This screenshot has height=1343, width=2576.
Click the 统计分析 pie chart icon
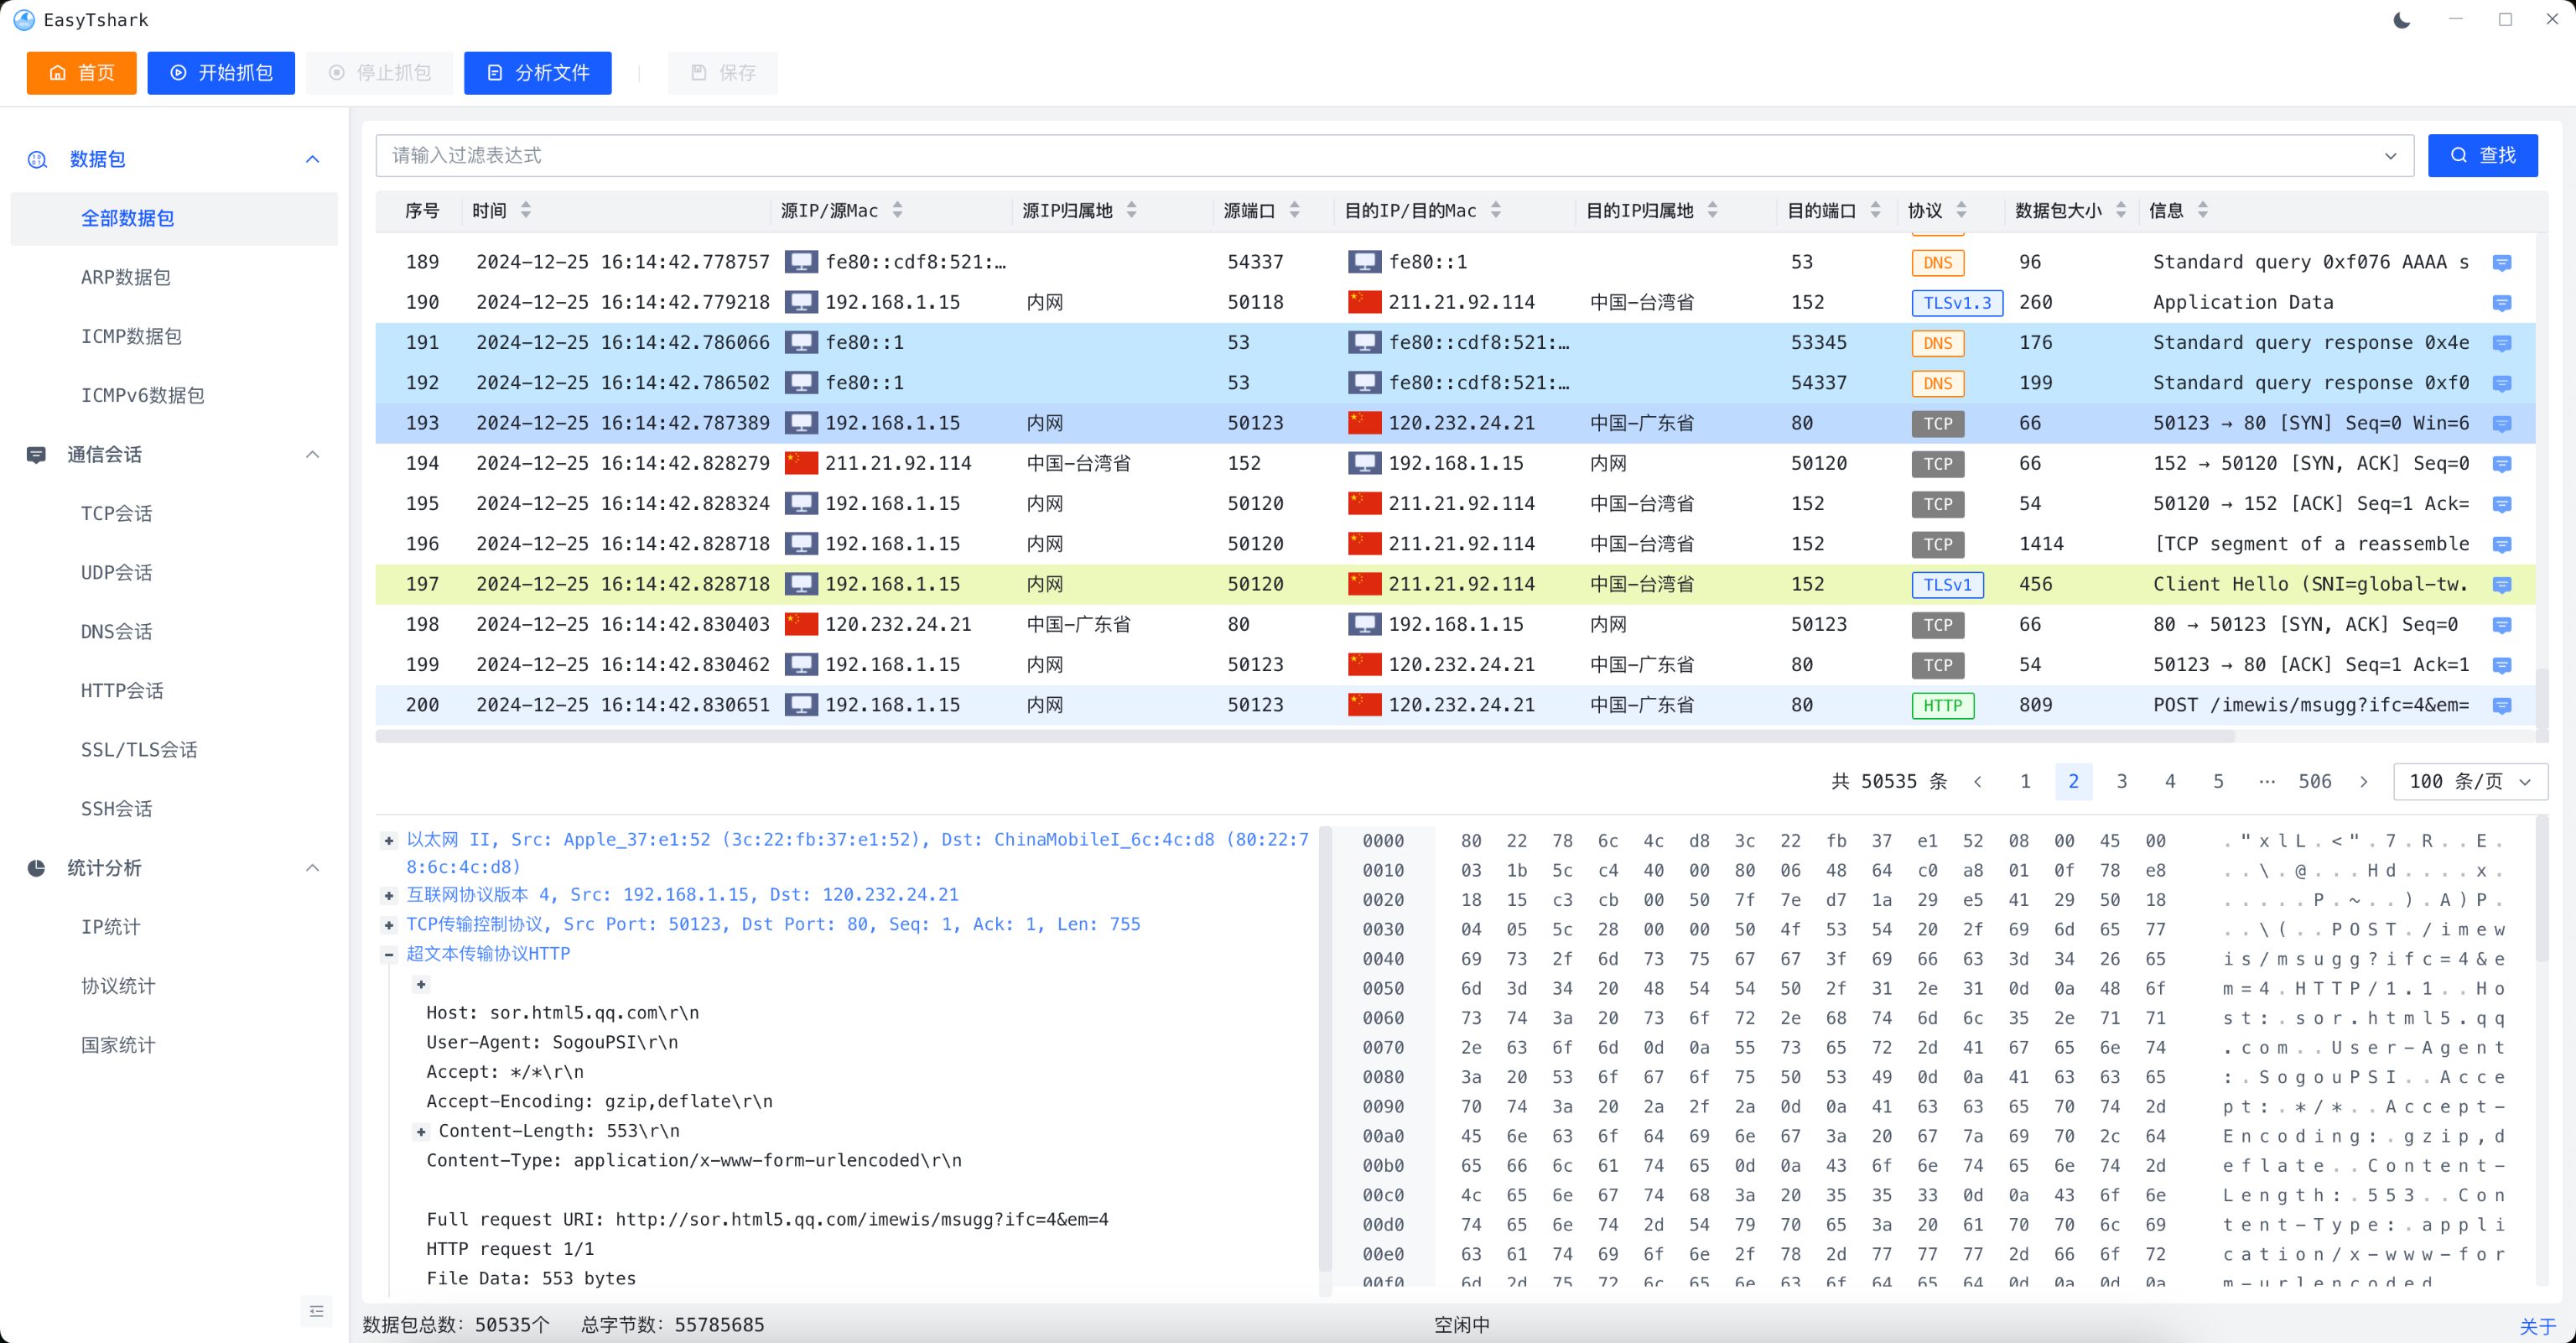(x=37, y=868)
